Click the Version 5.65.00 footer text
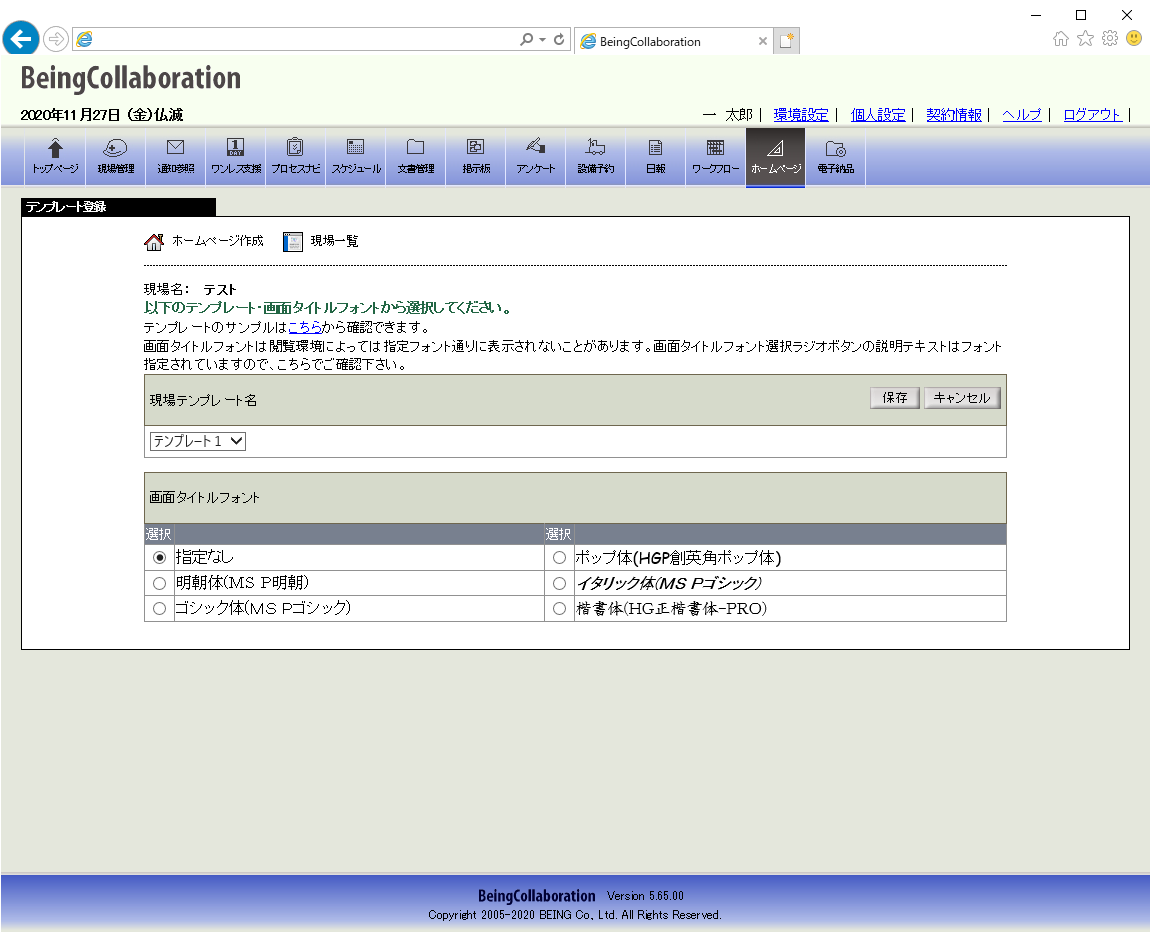This screenshot has height=933, width=1151. tap(645, 896)
